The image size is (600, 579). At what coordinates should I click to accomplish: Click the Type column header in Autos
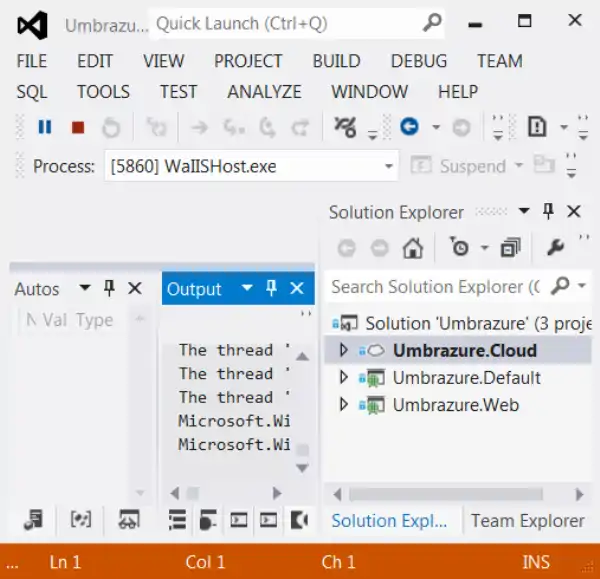pyautogui.click(x=95, y=320)
